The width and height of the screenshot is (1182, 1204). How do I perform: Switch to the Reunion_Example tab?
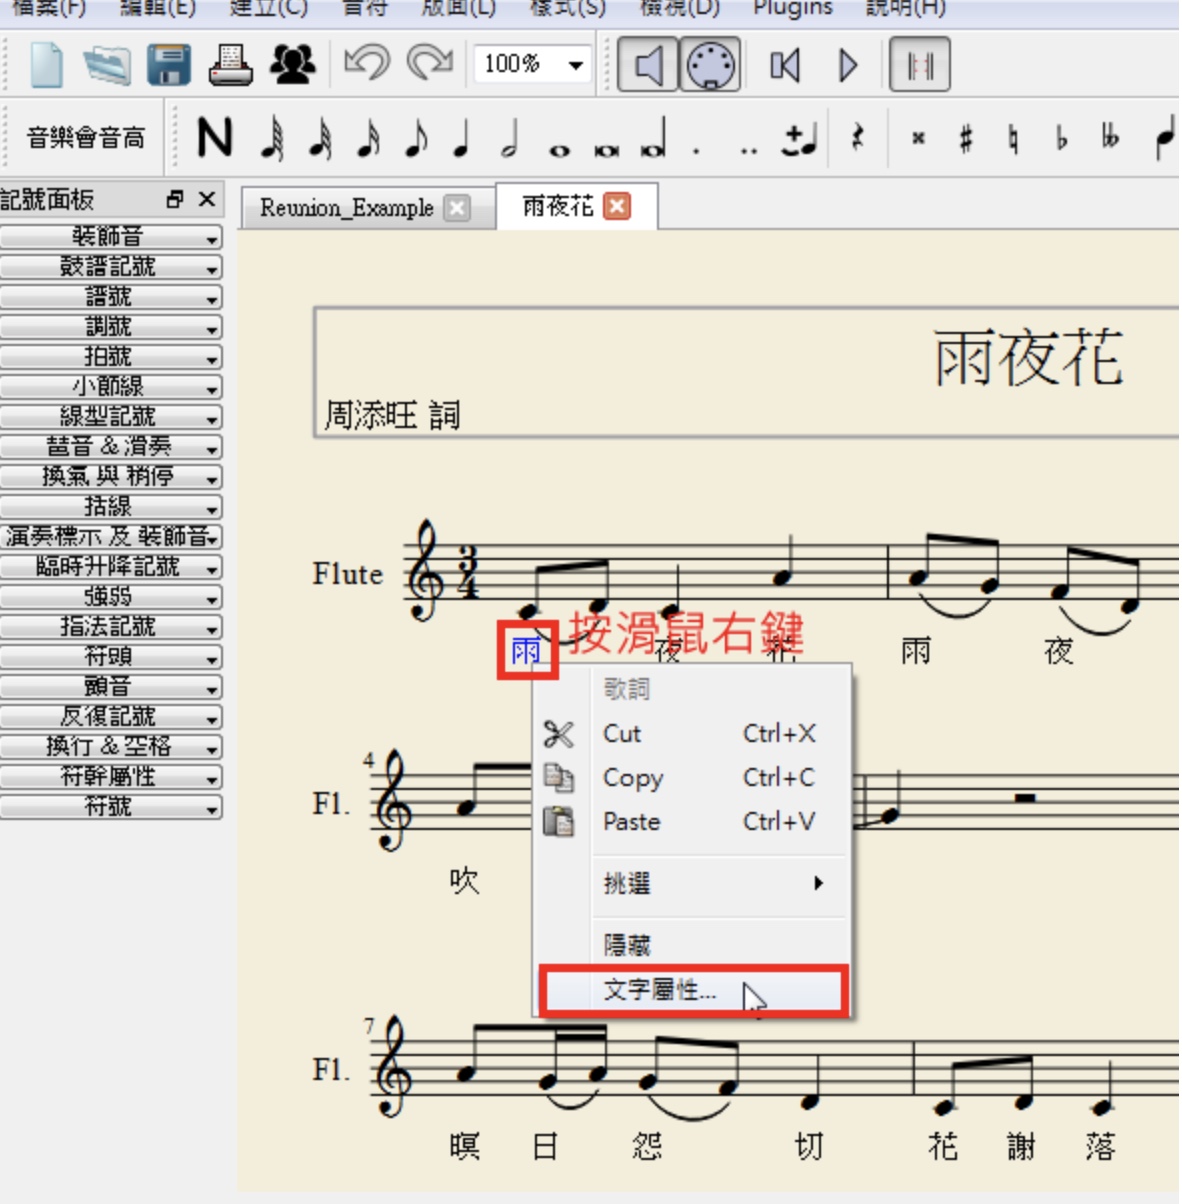point(346,208)
